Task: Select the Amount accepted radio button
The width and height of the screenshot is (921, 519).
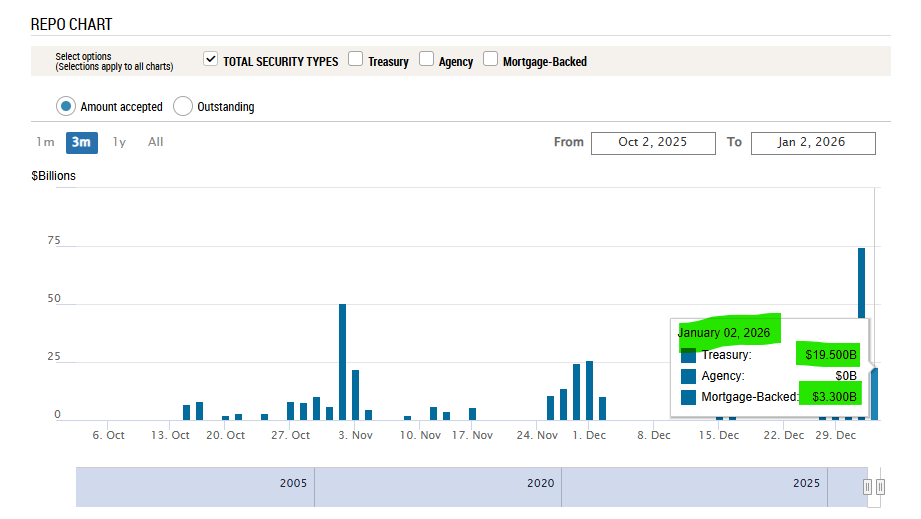Action: pos(66,106)
